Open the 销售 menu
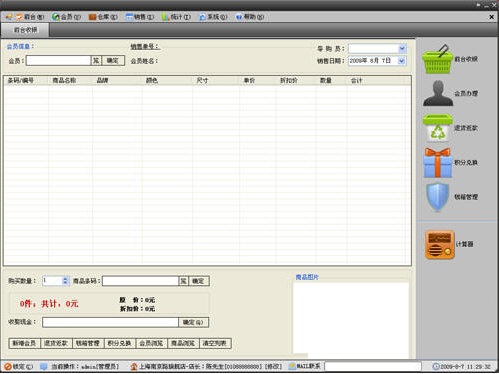Viewport: 499px width, 374px height. [x=140, y=17]
